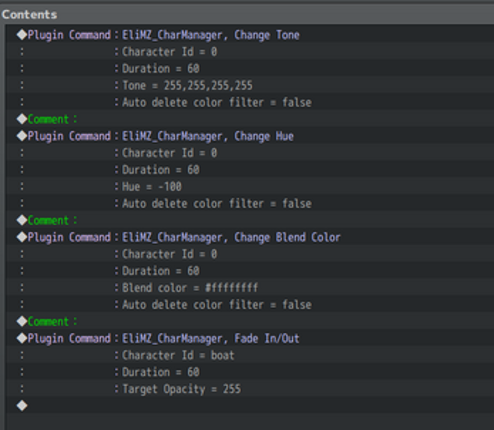
Task: Select the Hue = -100 line
Action: coord(250,186)
